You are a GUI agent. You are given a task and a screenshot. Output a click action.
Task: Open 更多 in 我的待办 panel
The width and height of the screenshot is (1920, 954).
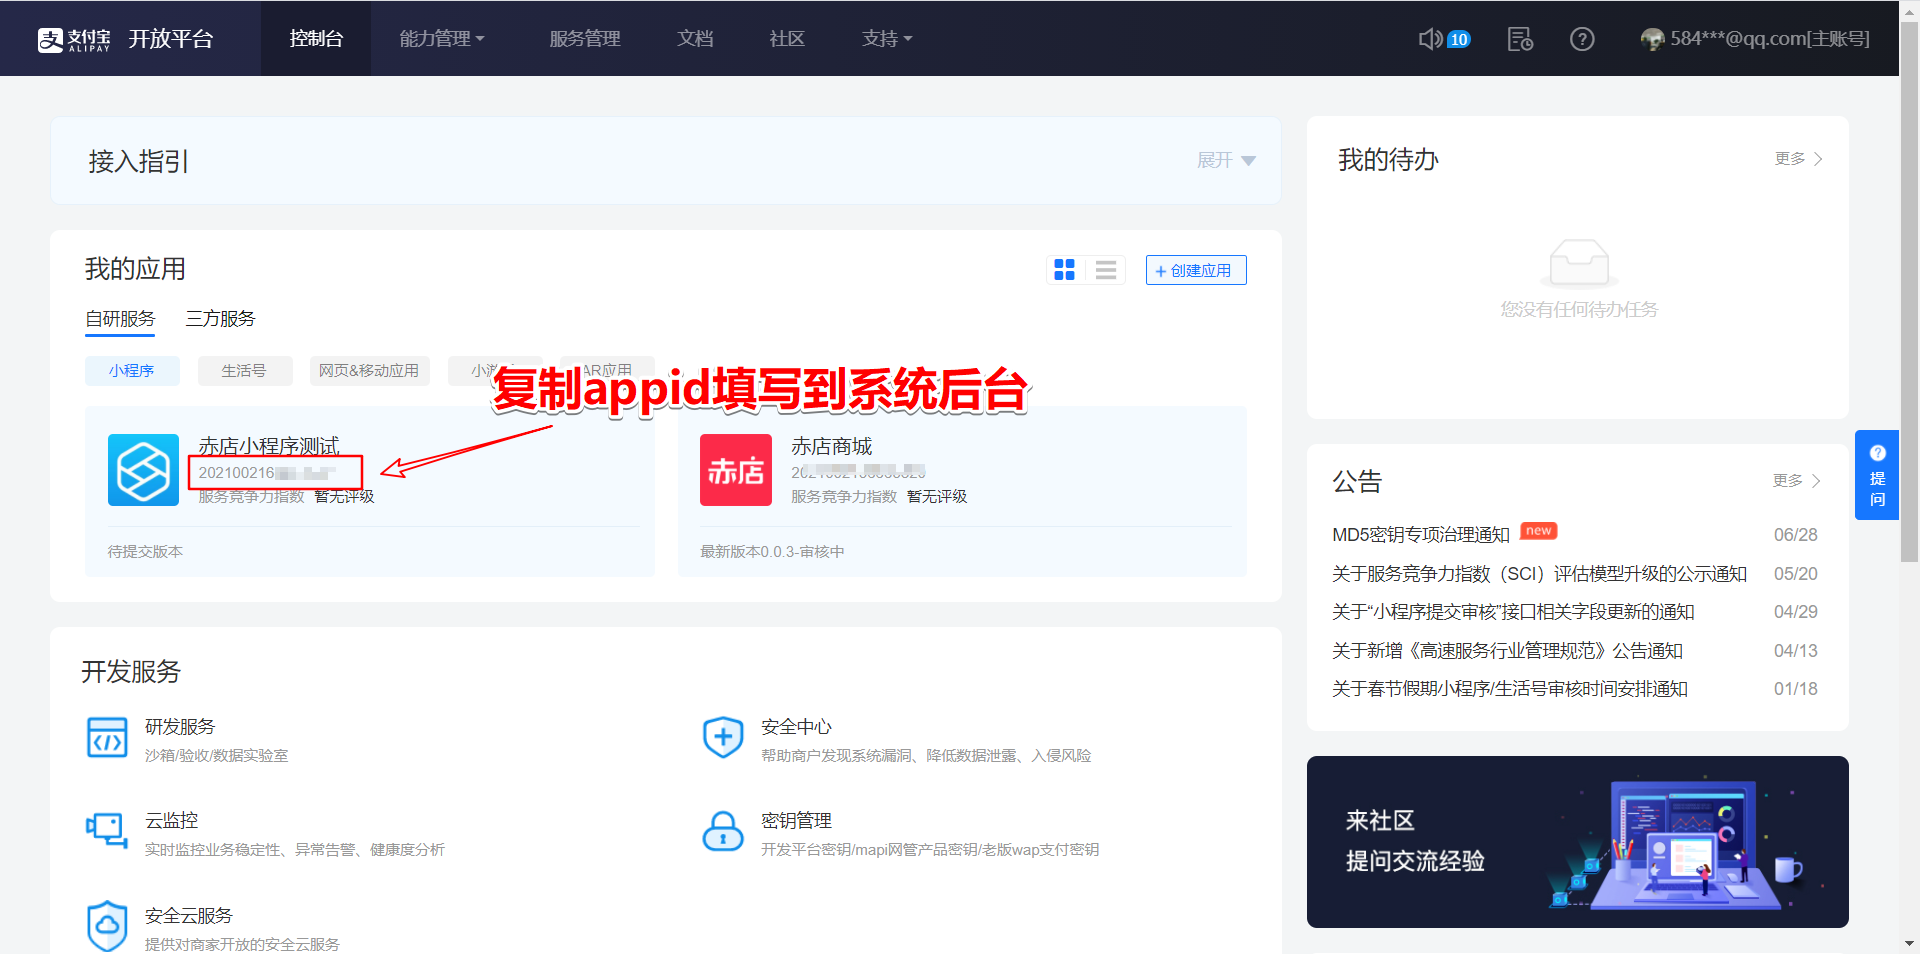click(x=1798, y=159)
